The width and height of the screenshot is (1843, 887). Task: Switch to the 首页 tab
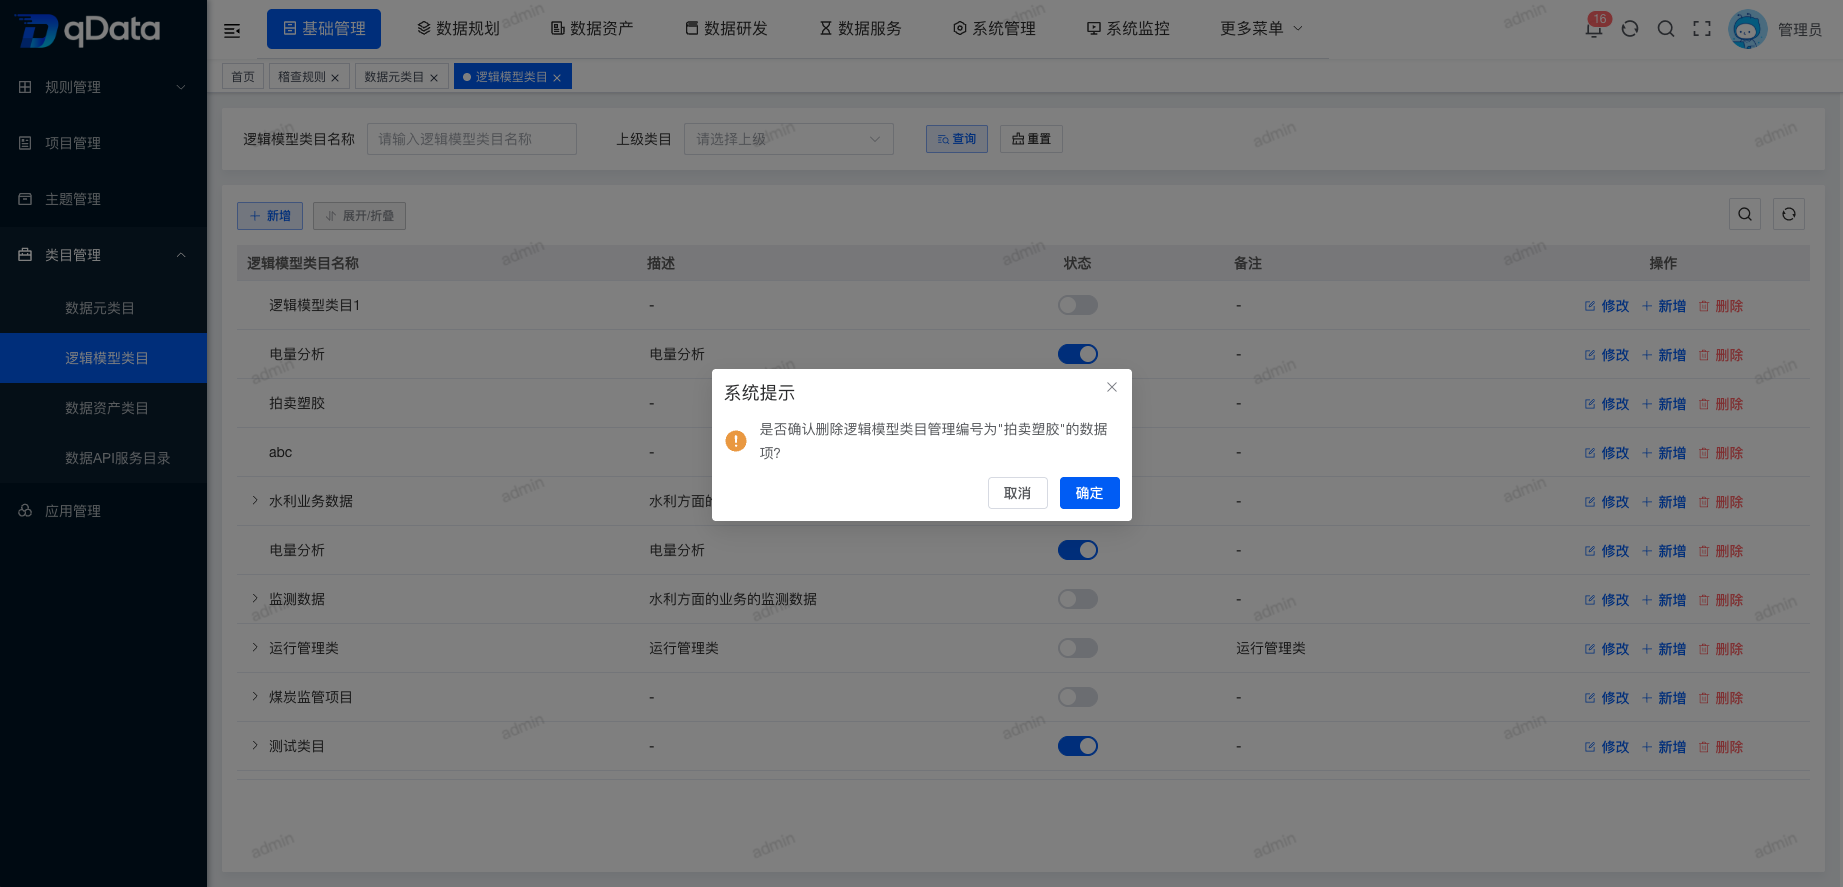pos(243,77)
